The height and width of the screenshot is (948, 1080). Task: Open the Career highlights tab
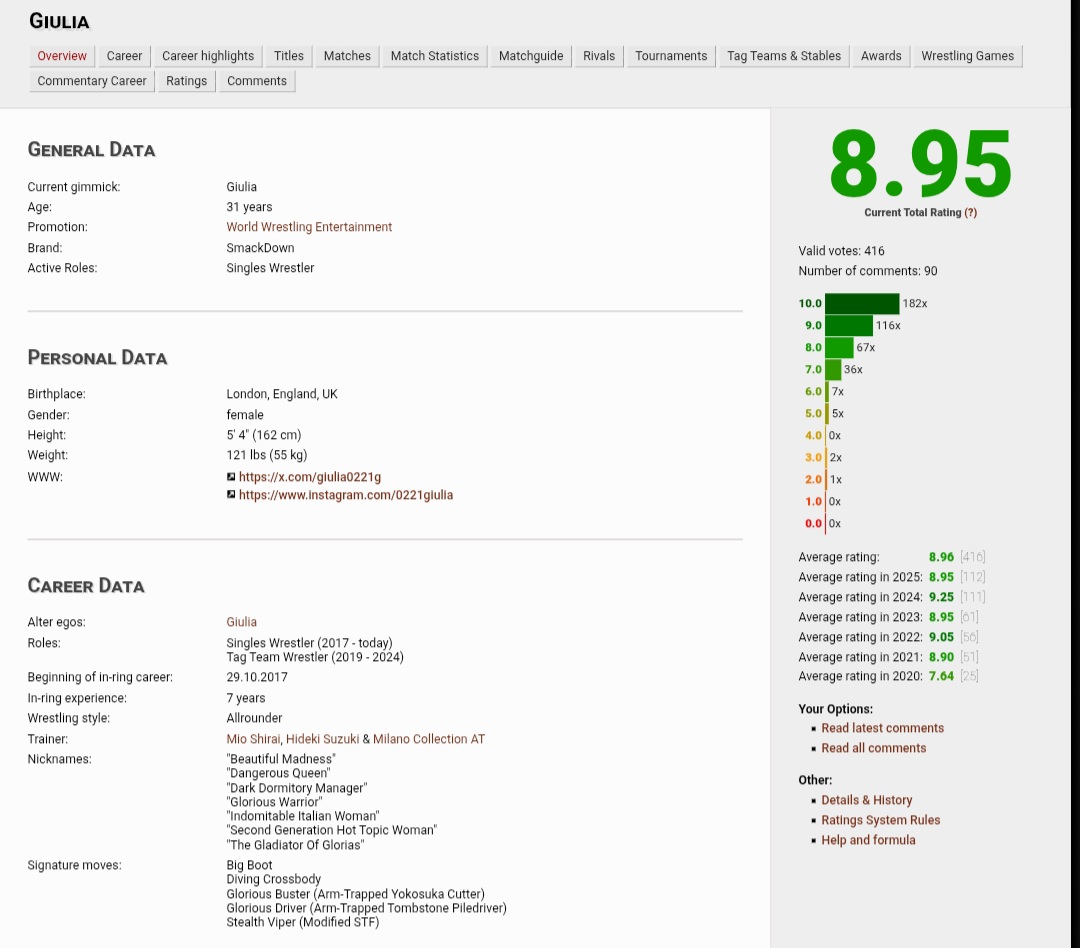(x=208, y=56)
